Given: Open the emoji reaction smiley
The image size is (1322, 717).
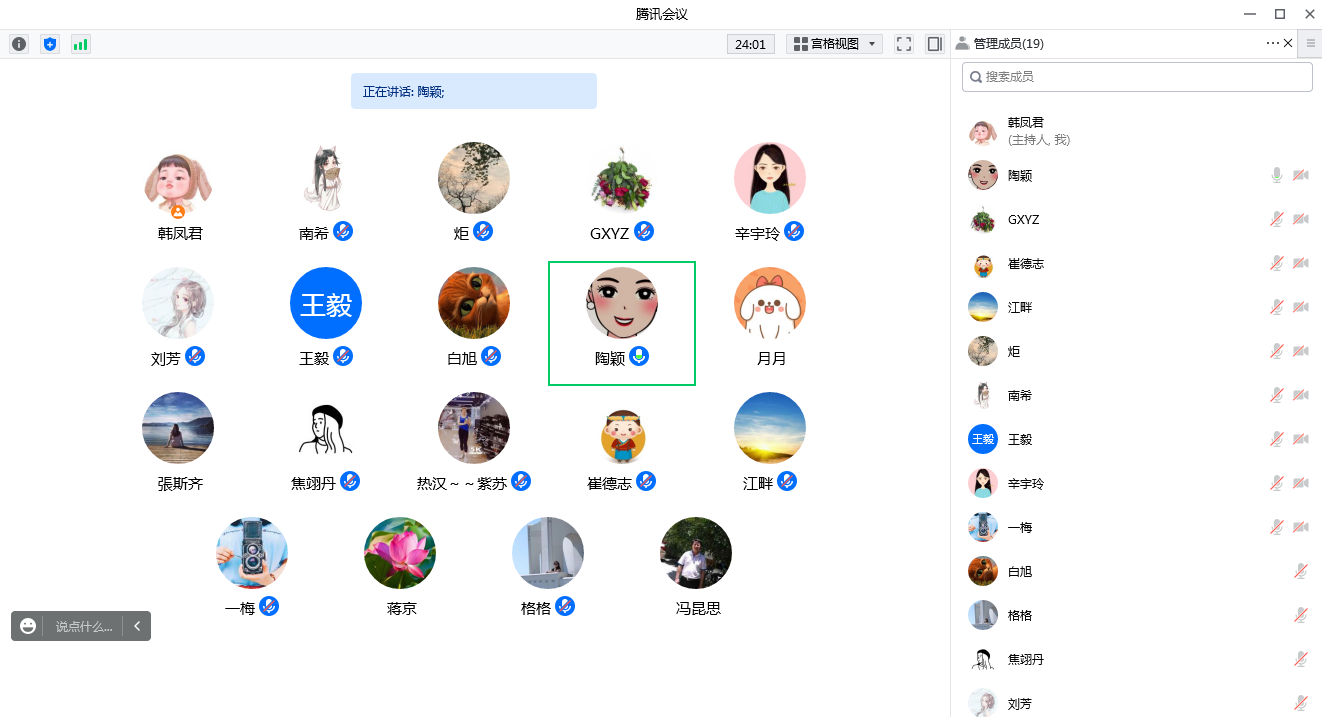Looking at the screenshot, I should pos(28,626).
